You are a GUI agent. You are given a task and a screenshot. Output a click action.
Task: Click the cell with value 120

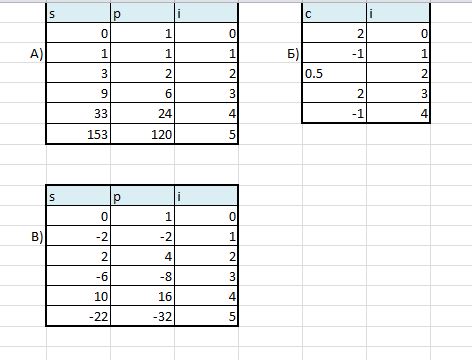(x=142, y=134)
